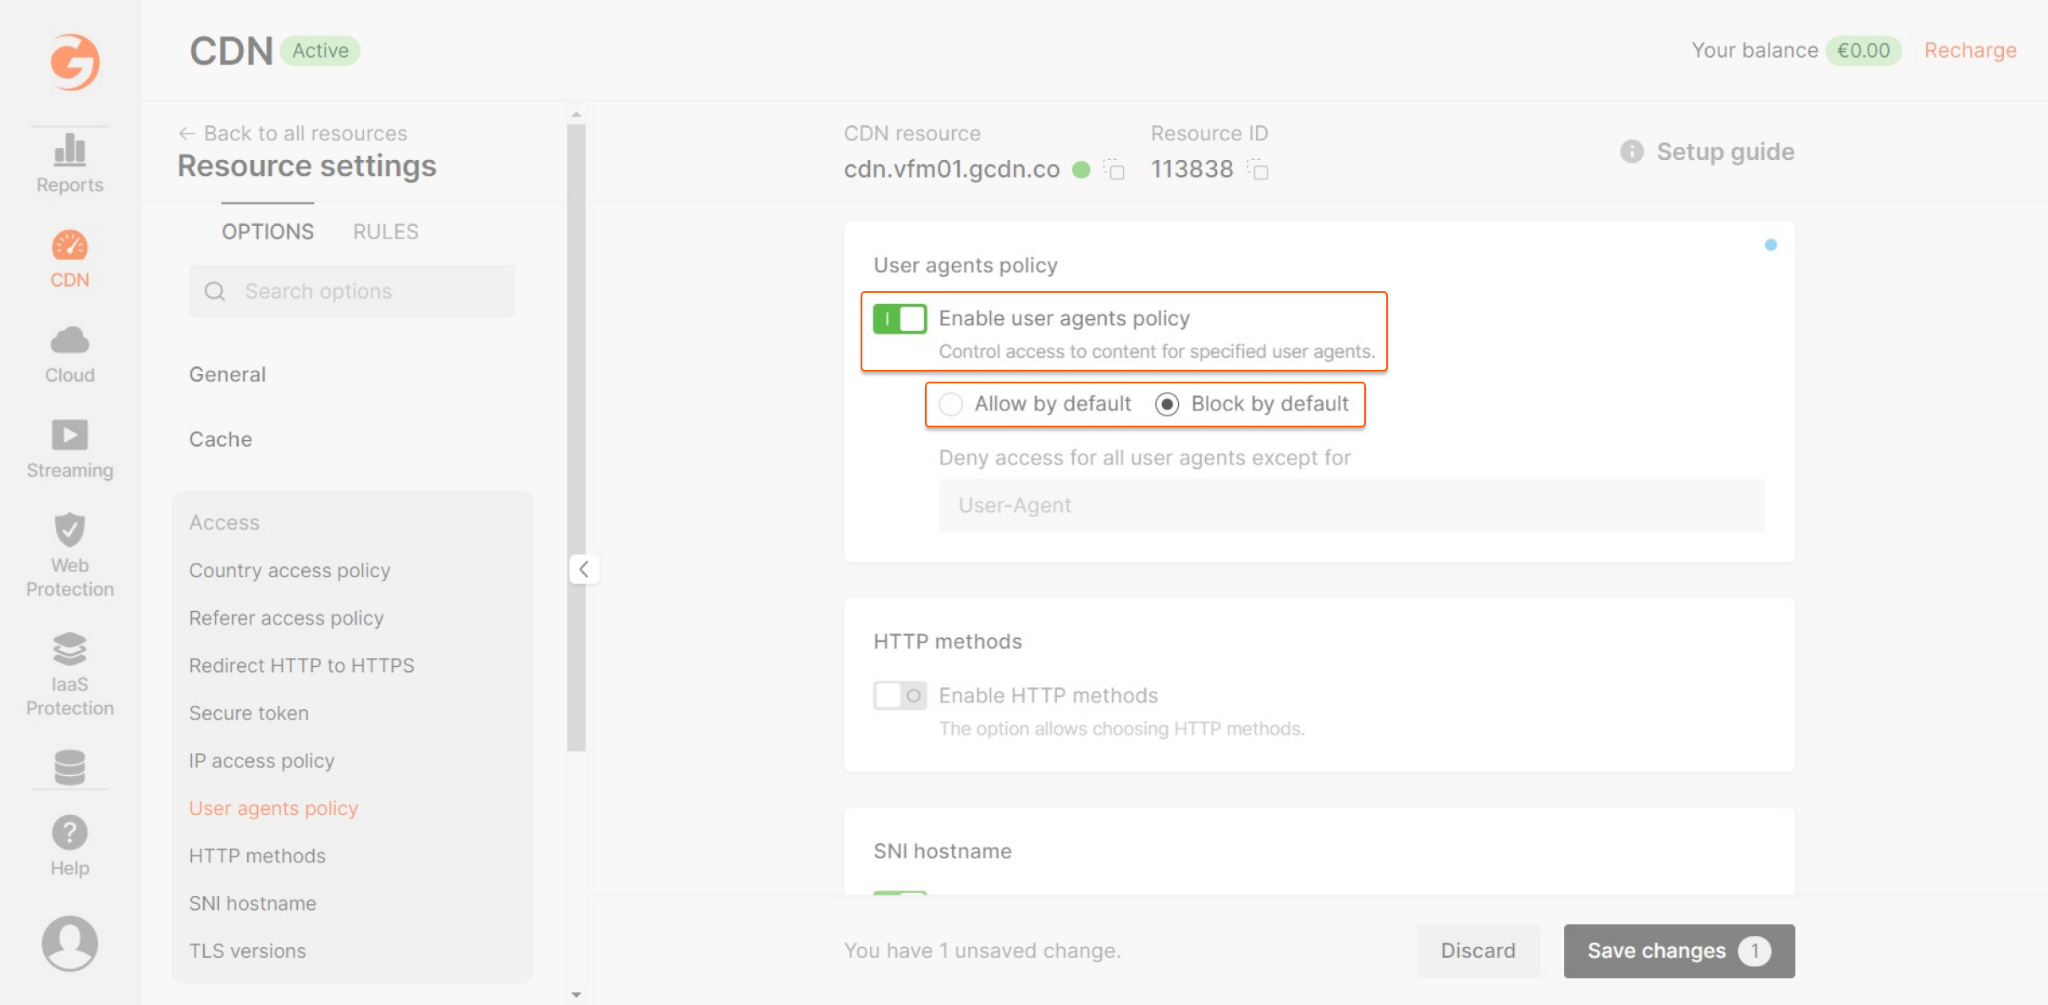The height and width of the screenshot is (1005, 2048).
Task: Disable the user agents policy toggle
Action: click(x=899, y=318)
